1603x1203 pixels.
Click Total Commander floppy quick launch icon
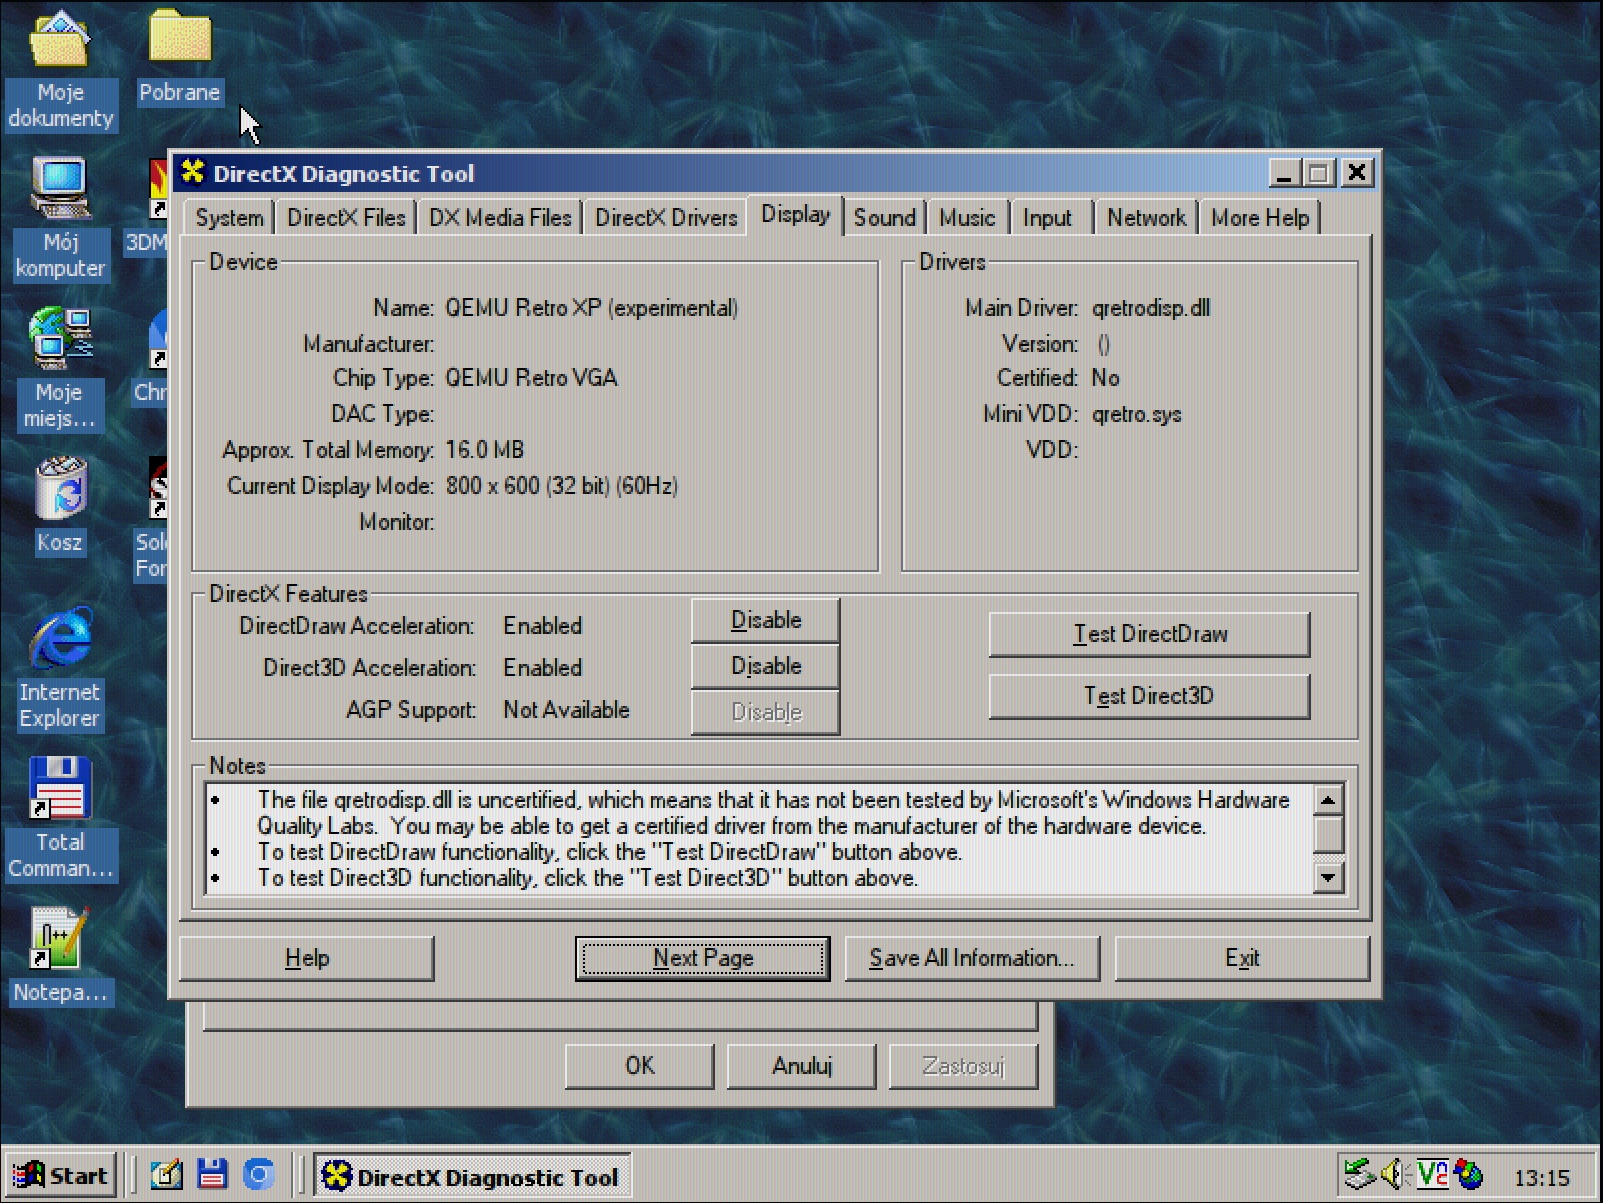(212, 1175)
